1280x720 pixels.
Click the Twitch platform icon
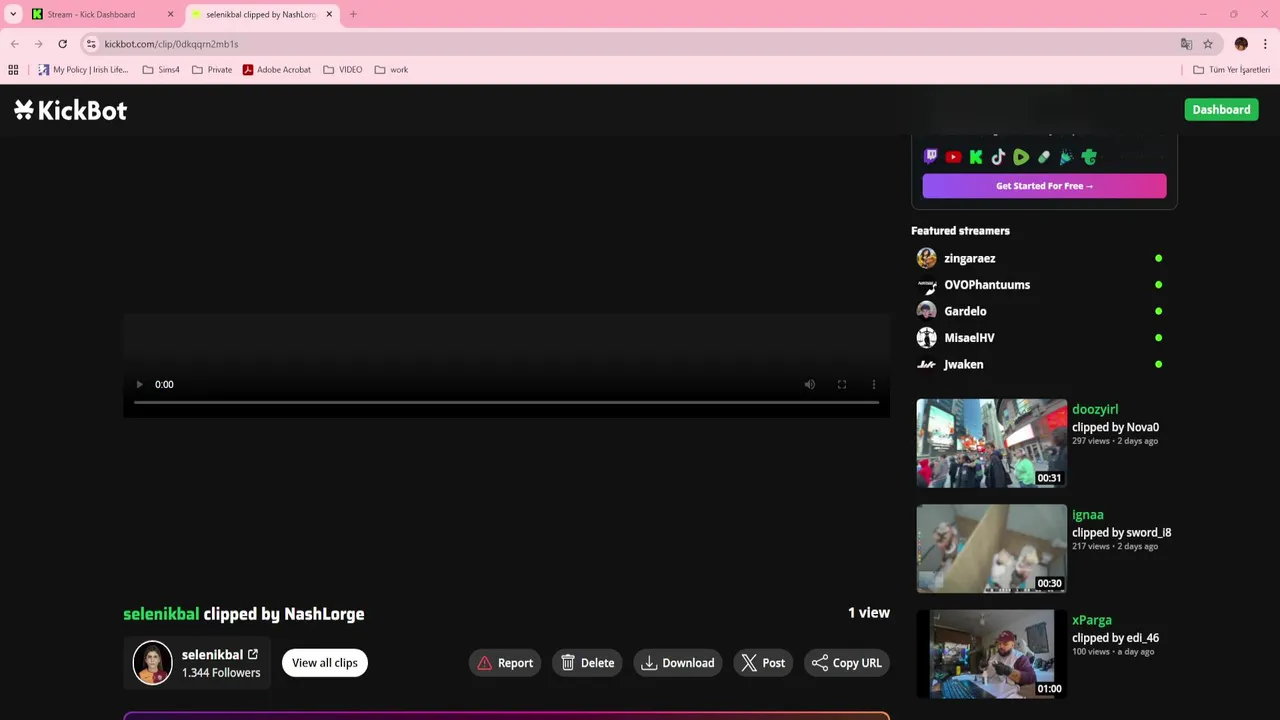[x=931, y=157]
